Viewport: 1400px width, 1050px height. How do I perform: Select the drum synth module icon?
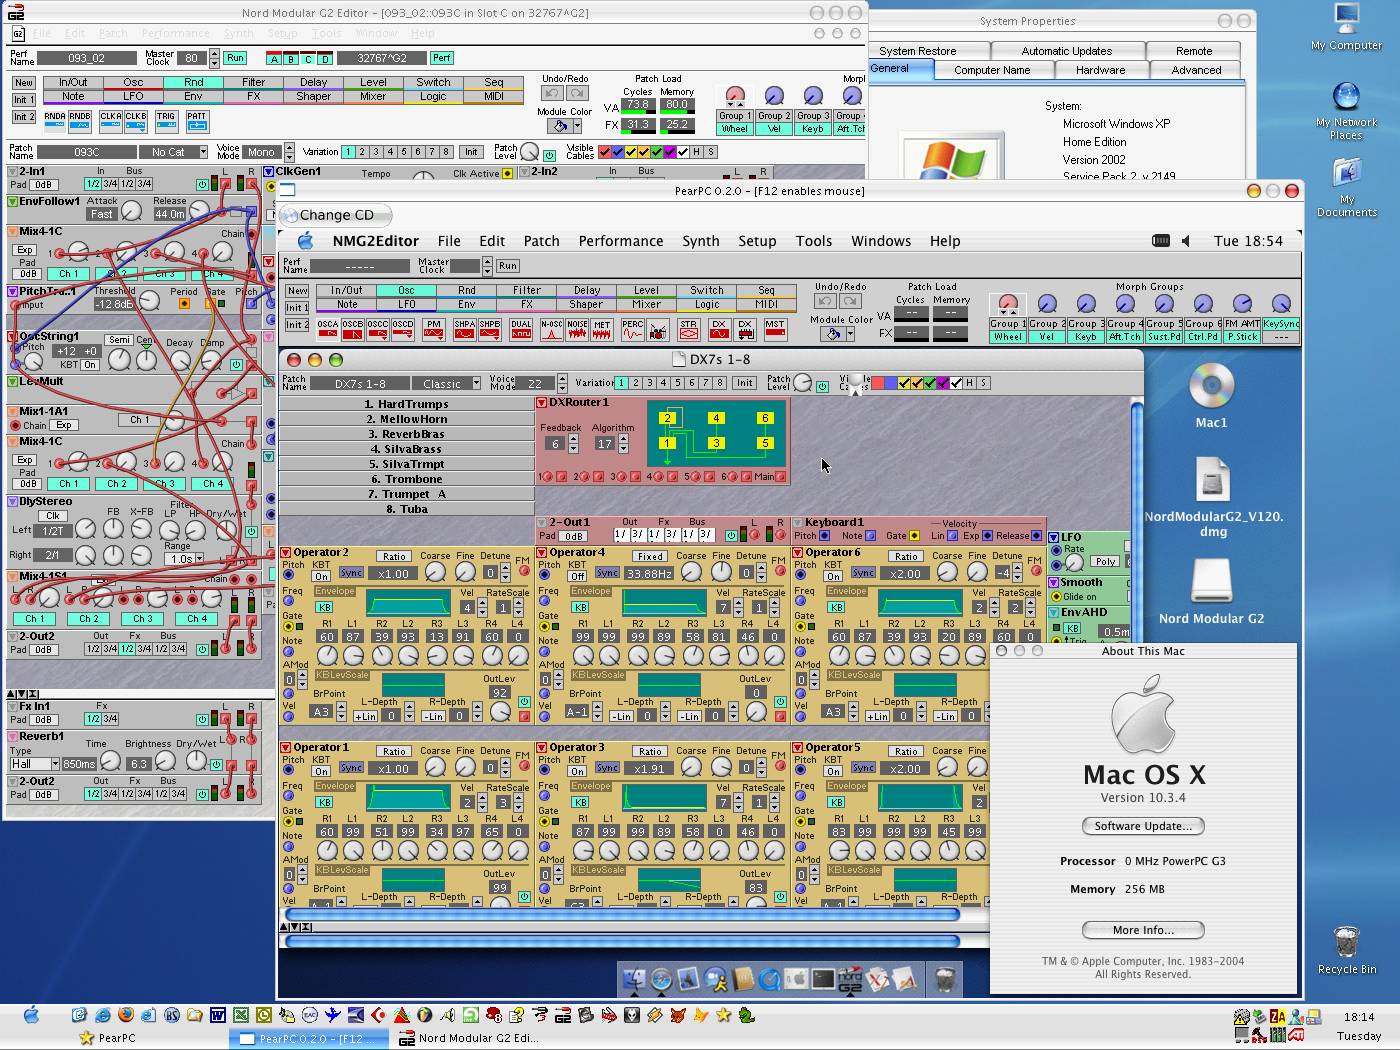tap(658, 329)
